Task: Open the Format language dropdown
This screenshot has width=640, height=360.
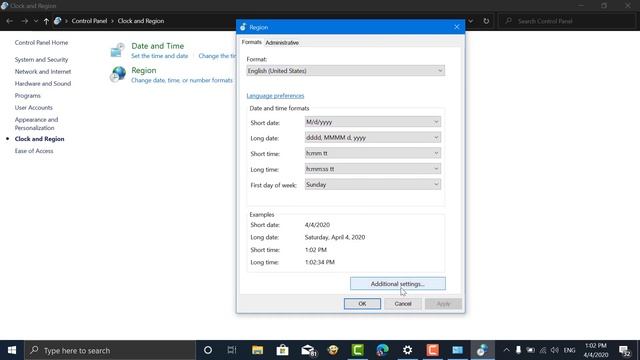Action: coord(346,71)
